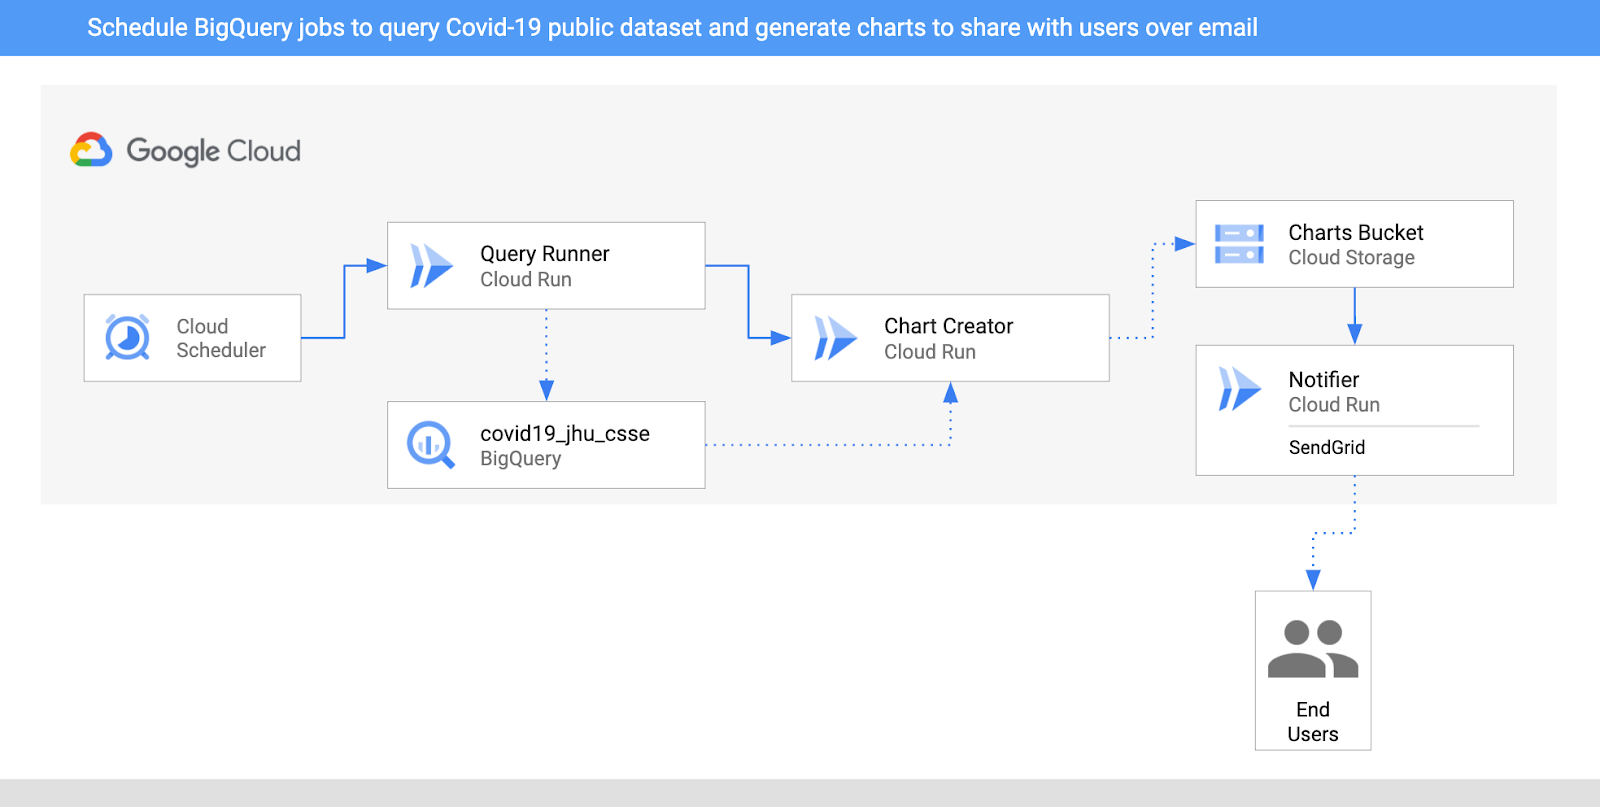The image size is (1600, 807).
Task: Click the 'Cloud Storage' subtitle text
Action: [x=1352, y=258]
